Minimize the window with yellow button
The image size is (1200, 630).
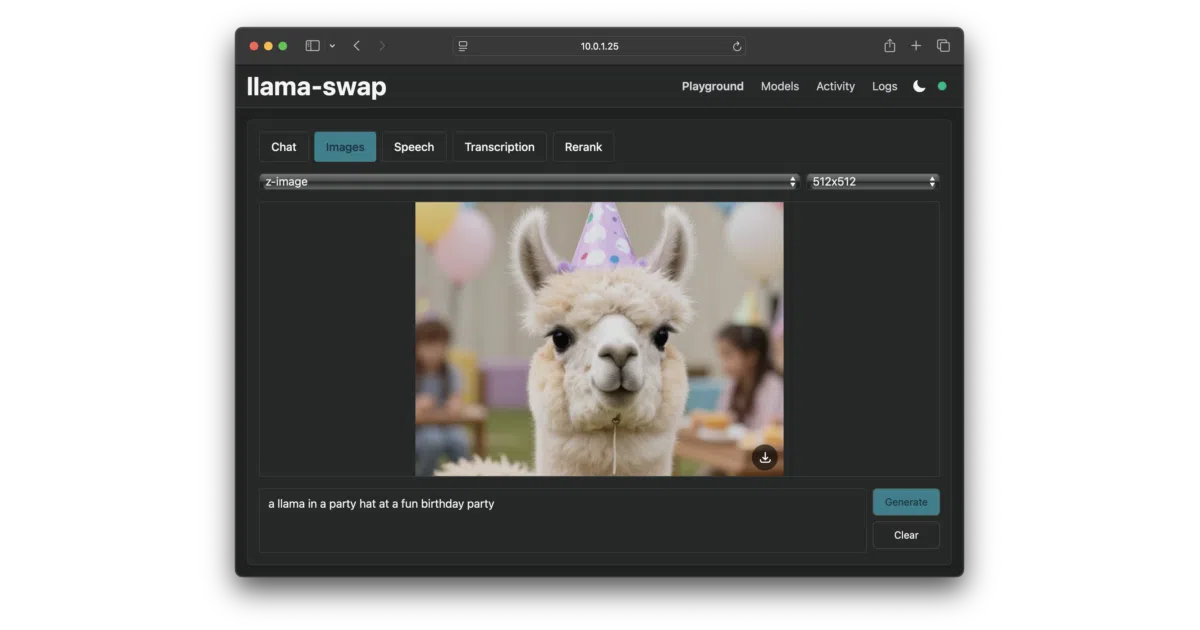coord(268,46)
